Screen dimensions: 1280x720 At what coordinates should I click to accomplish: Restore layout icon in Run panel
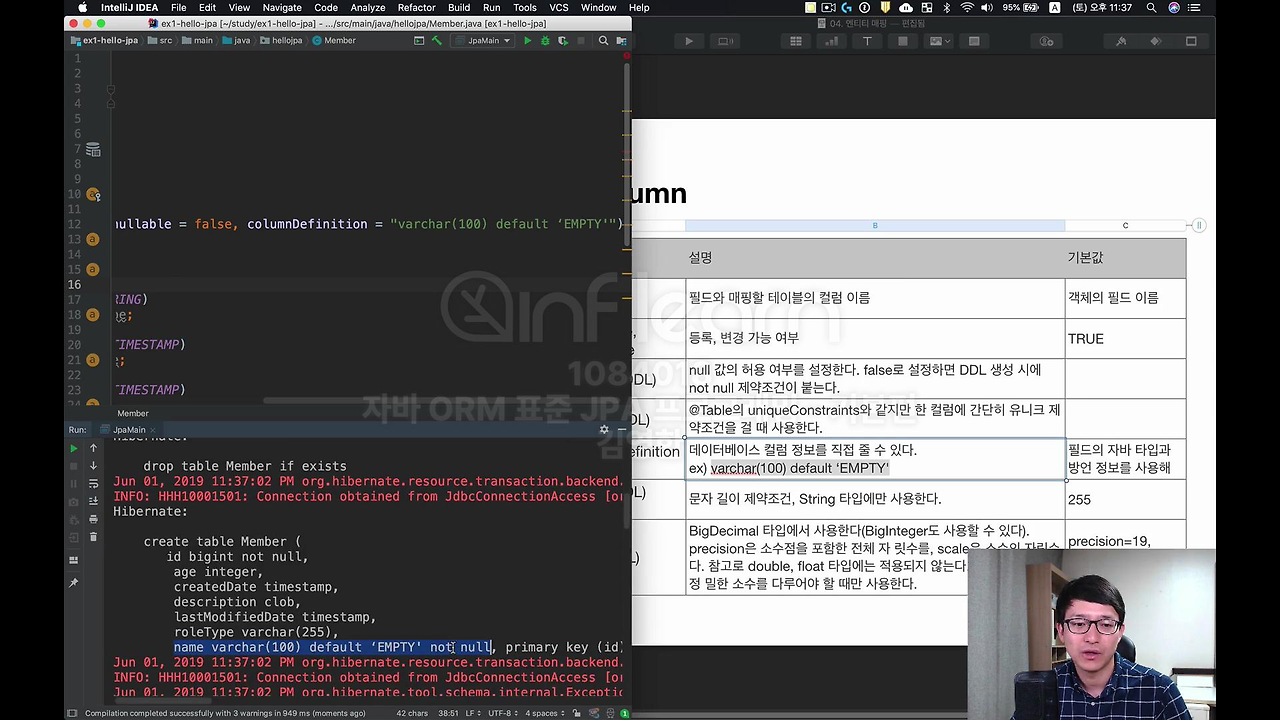(73, 560)
